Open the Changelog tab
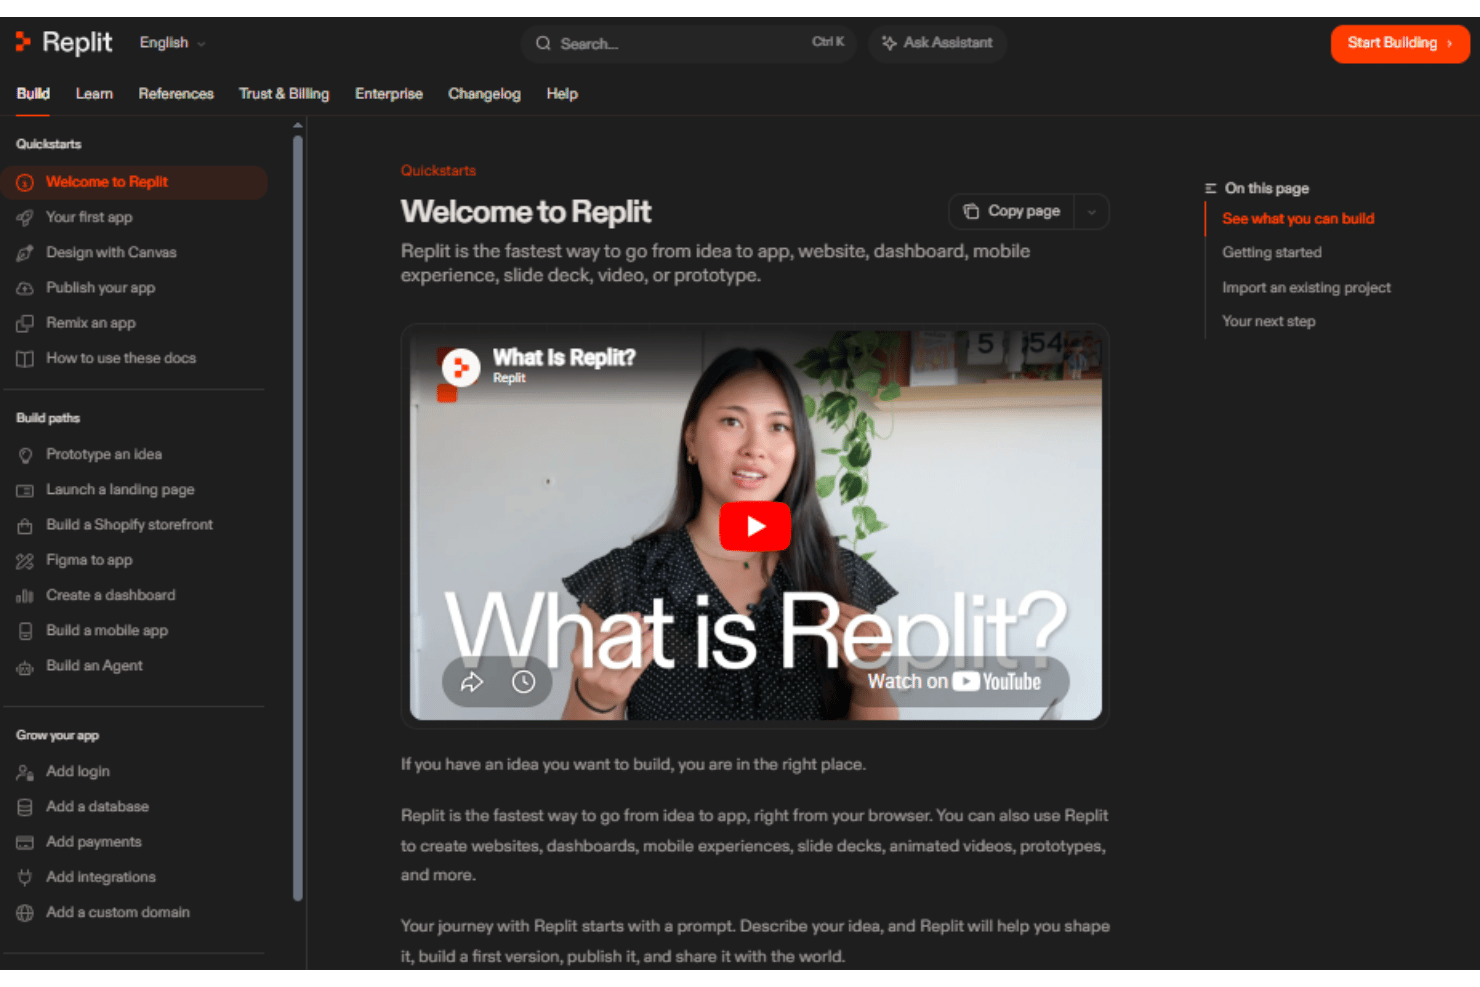The width and height of the screenshot is (1480, 987). point(484,94)
